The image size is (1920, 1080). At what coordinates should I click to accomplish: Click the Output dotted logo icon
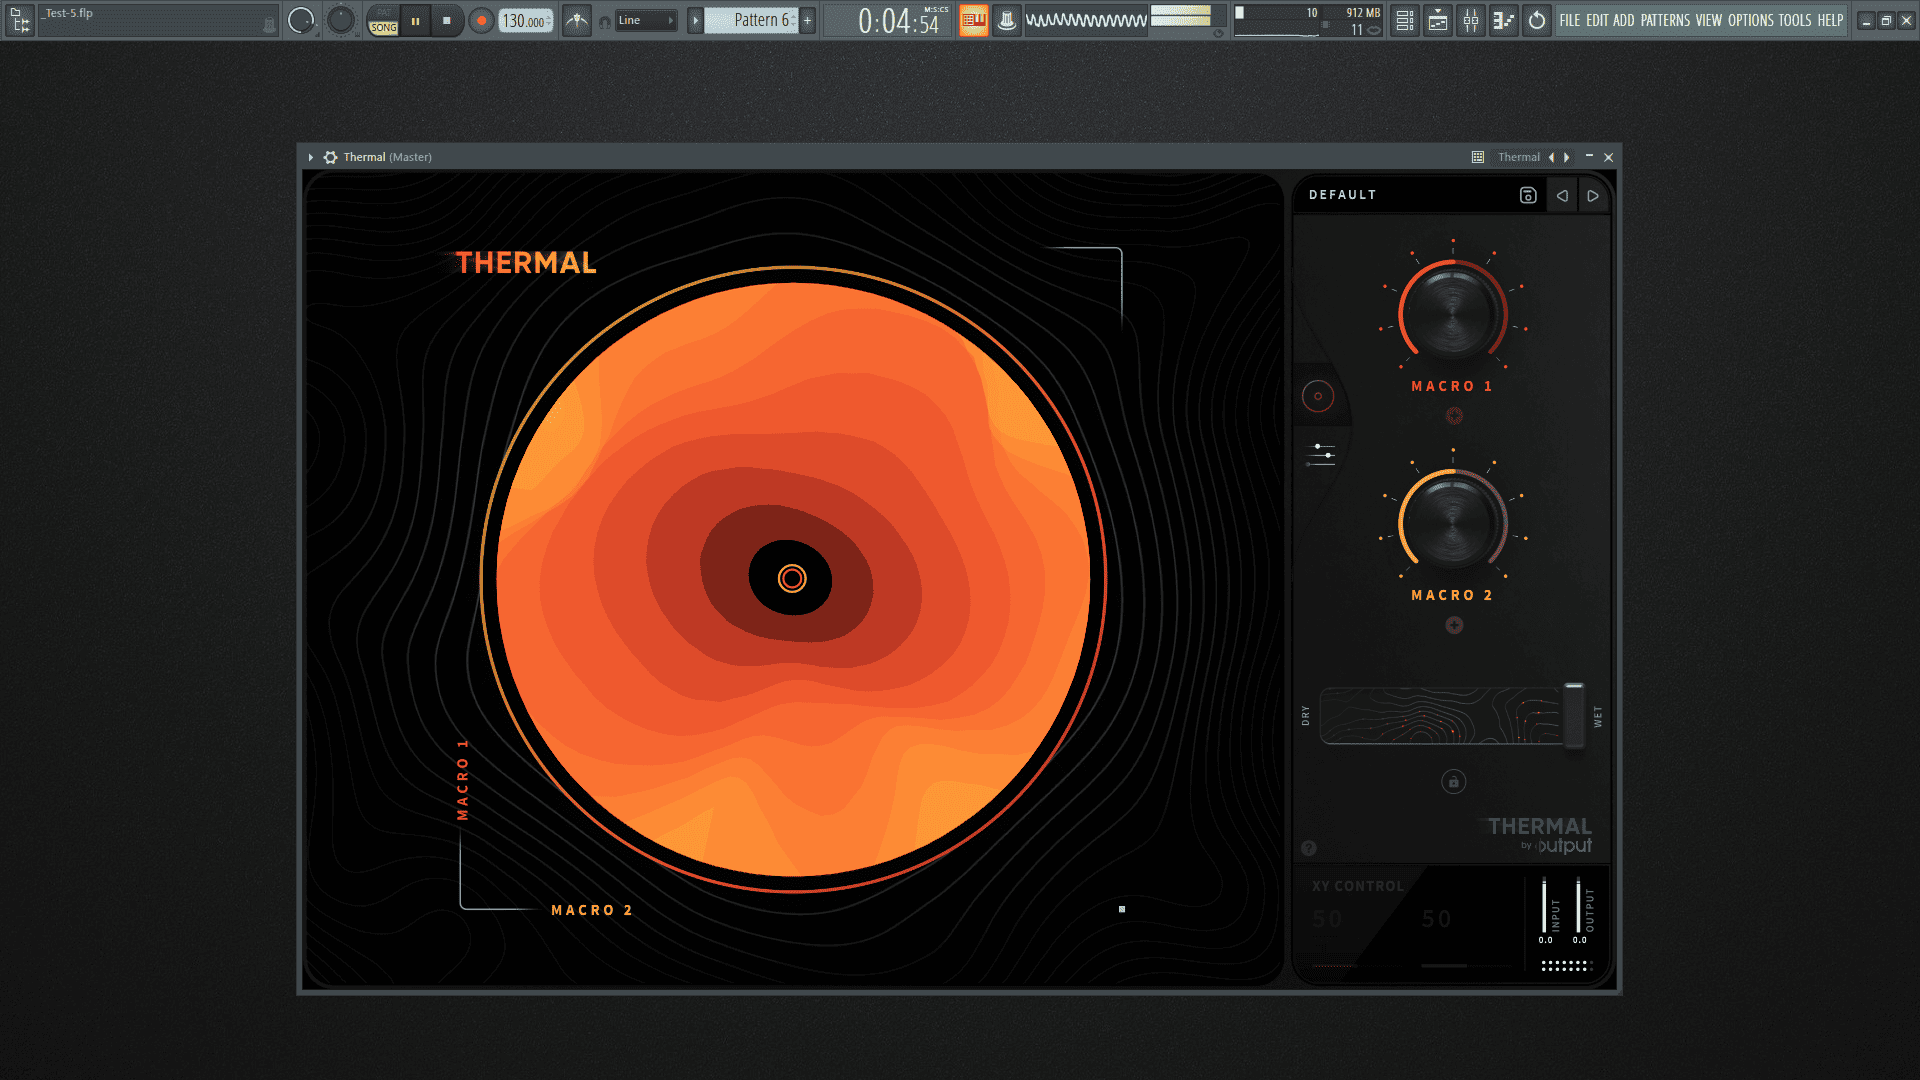(x=1566, y=966)
